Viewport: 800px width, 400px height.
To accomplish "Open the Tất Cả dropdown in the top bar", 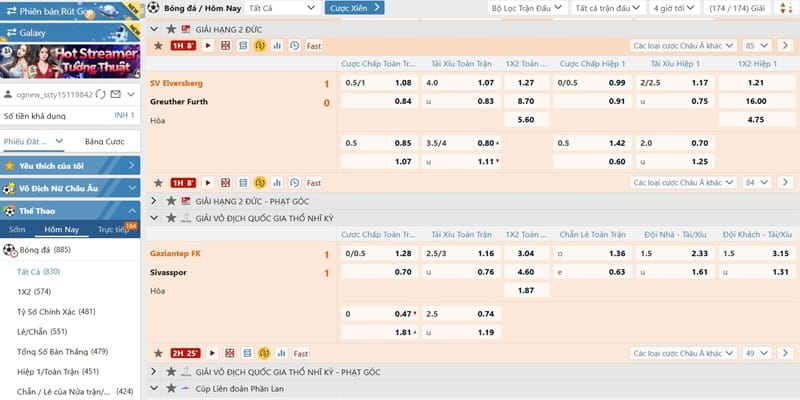I will (282, 8).
